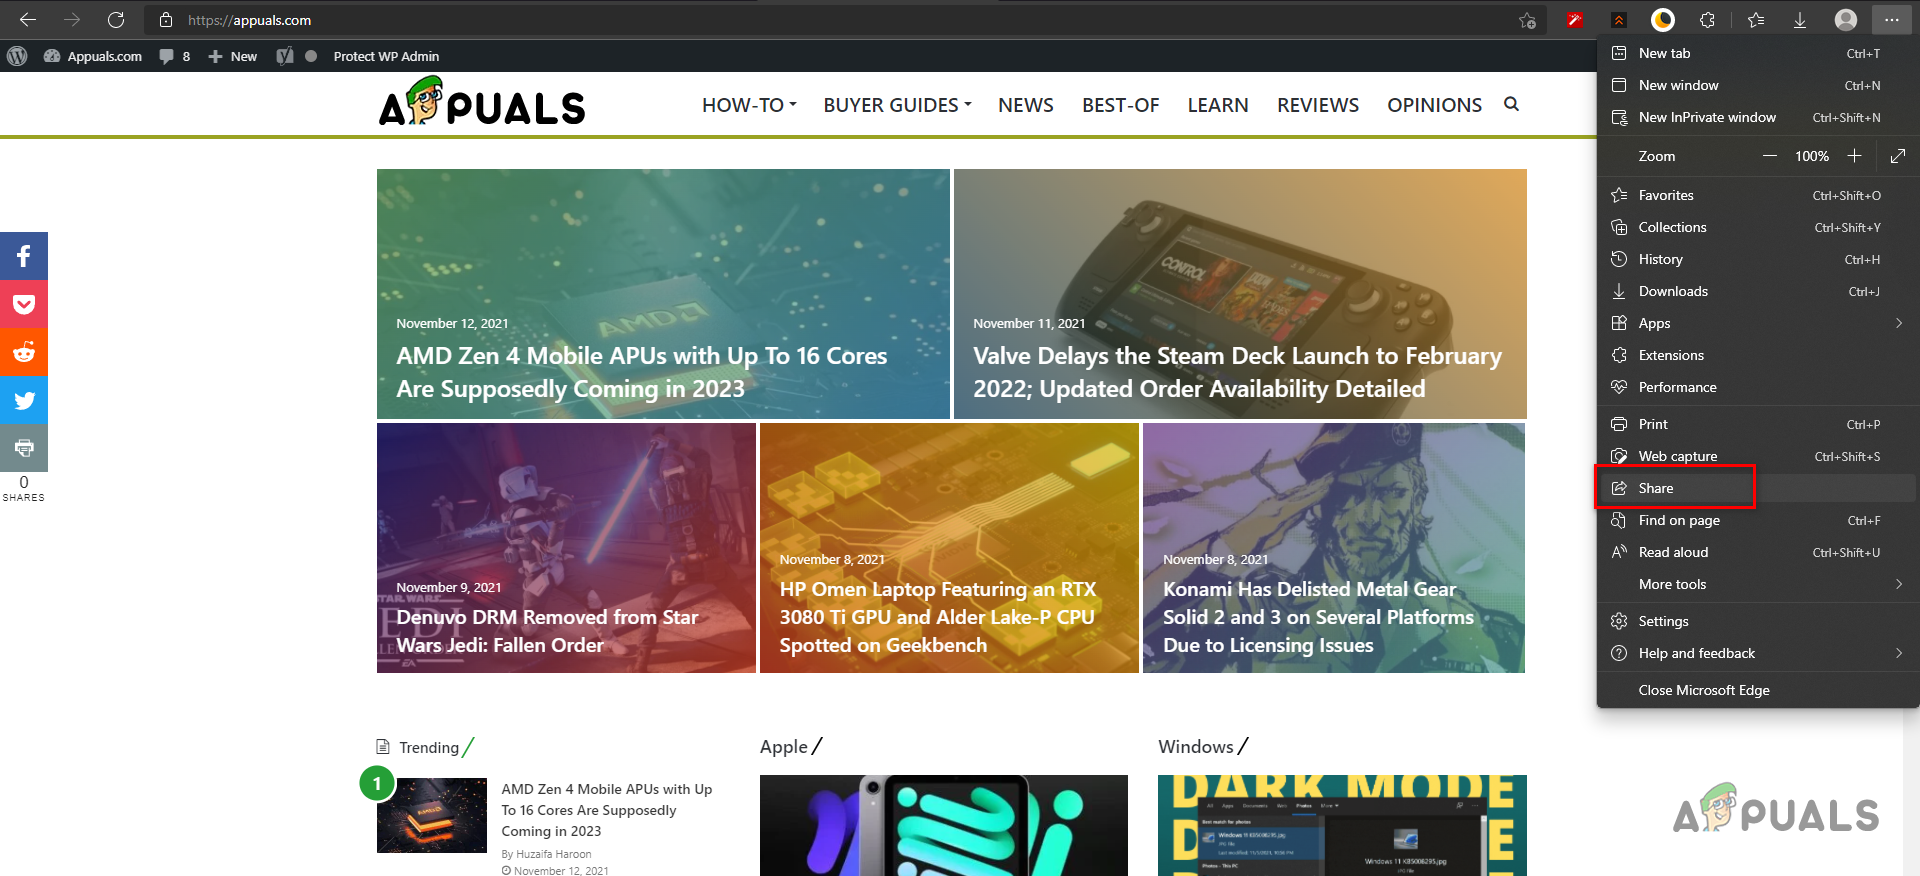Expand the HOW-TO dropdown menu
This screenshot has height=876, width=1920.
pos(749,105)
